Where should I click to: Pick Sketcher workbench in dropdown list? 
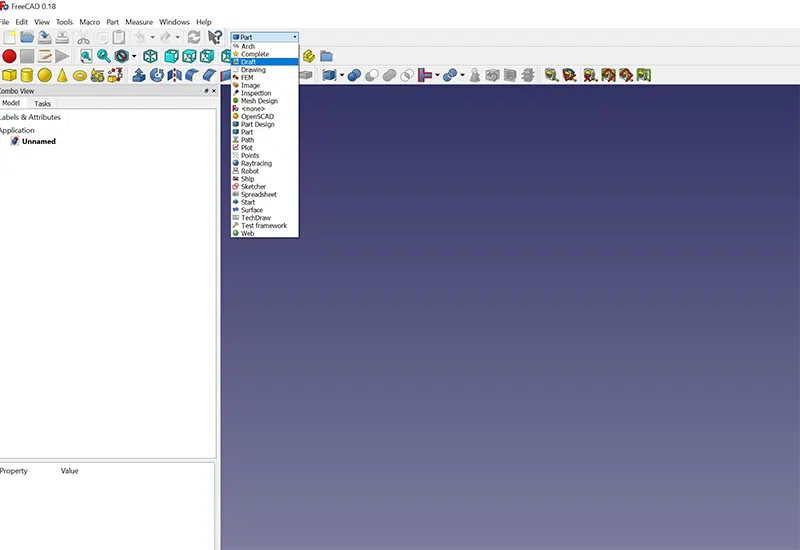pos(265,187)
